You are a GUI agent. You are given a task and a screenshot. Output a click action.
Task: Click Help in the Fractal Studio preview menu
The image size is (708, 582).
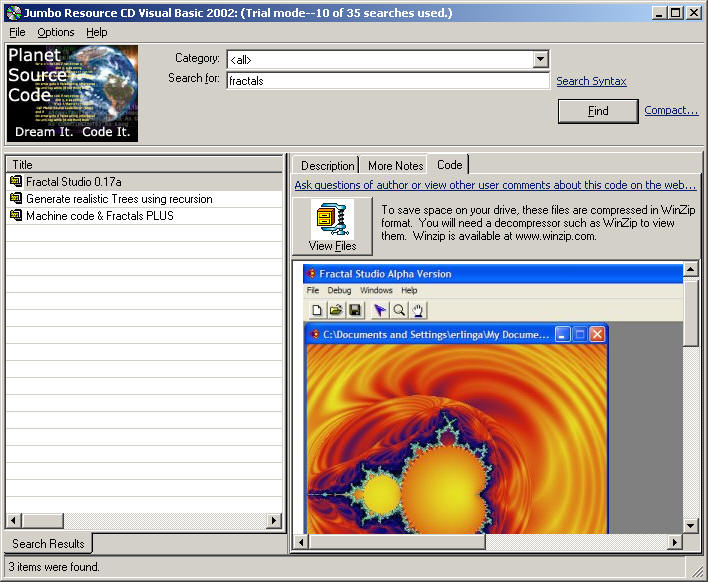409,290
